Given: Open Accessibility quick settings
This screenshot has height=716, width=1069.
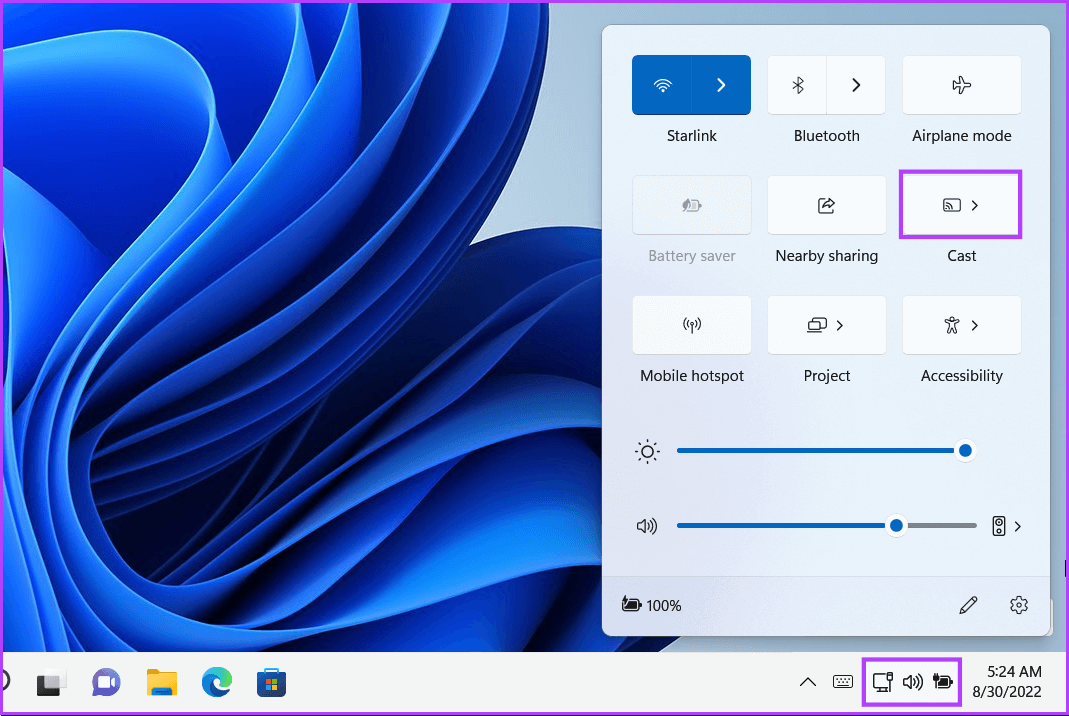Looking at the screenshot, I should [x=961, y=325].
